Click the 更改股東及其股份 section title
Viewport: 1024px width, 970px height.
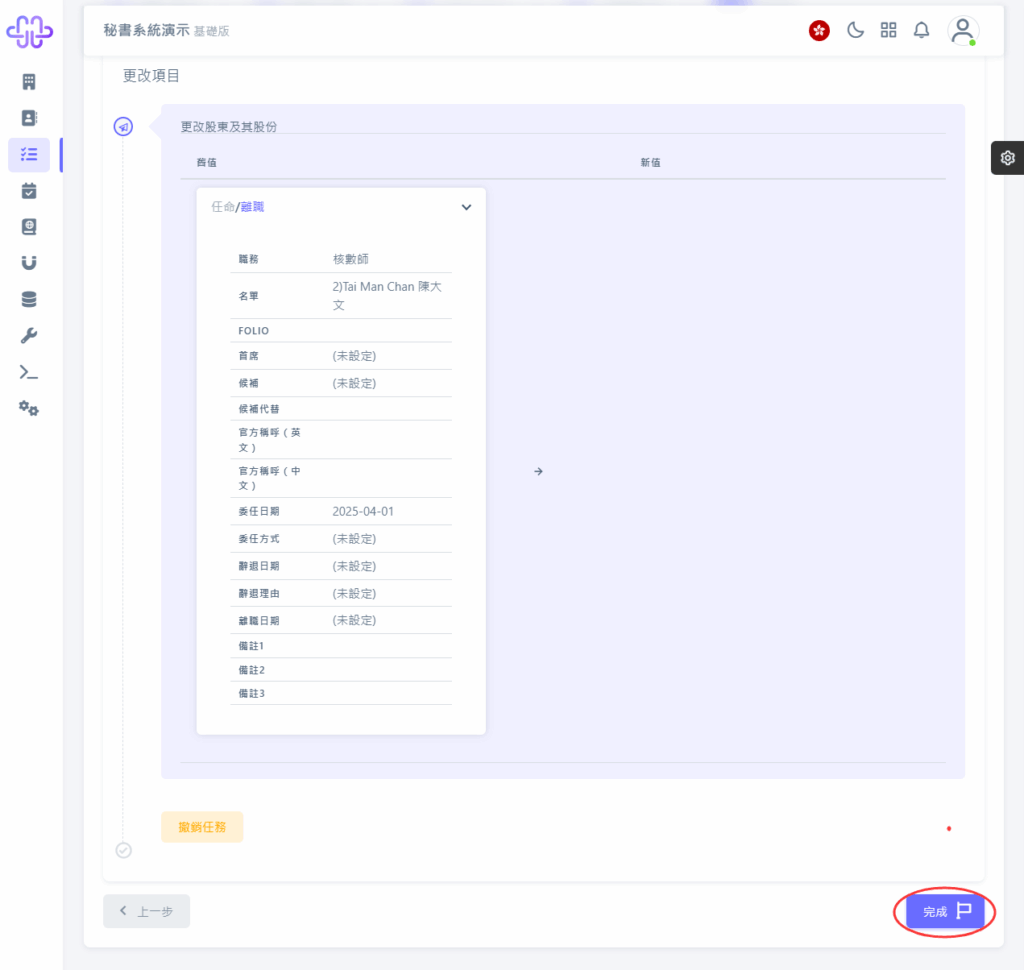[x=229, y=127]
